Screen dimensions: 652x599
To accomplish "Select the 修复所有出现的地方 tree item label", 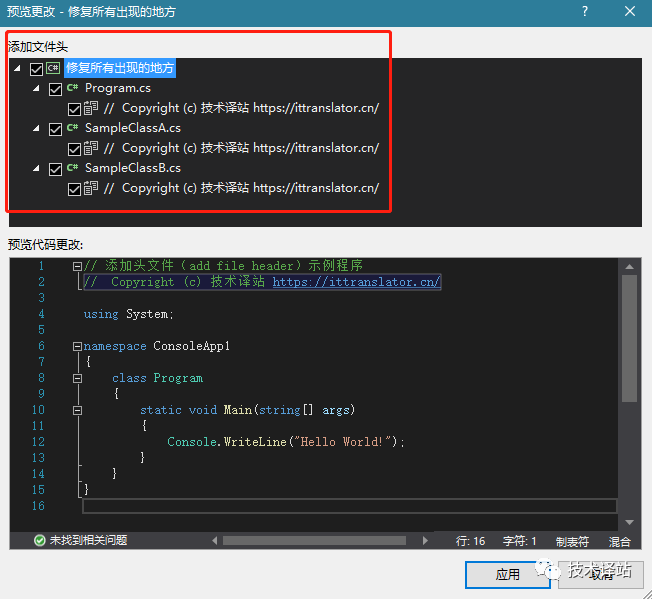I will coord(120,68).
